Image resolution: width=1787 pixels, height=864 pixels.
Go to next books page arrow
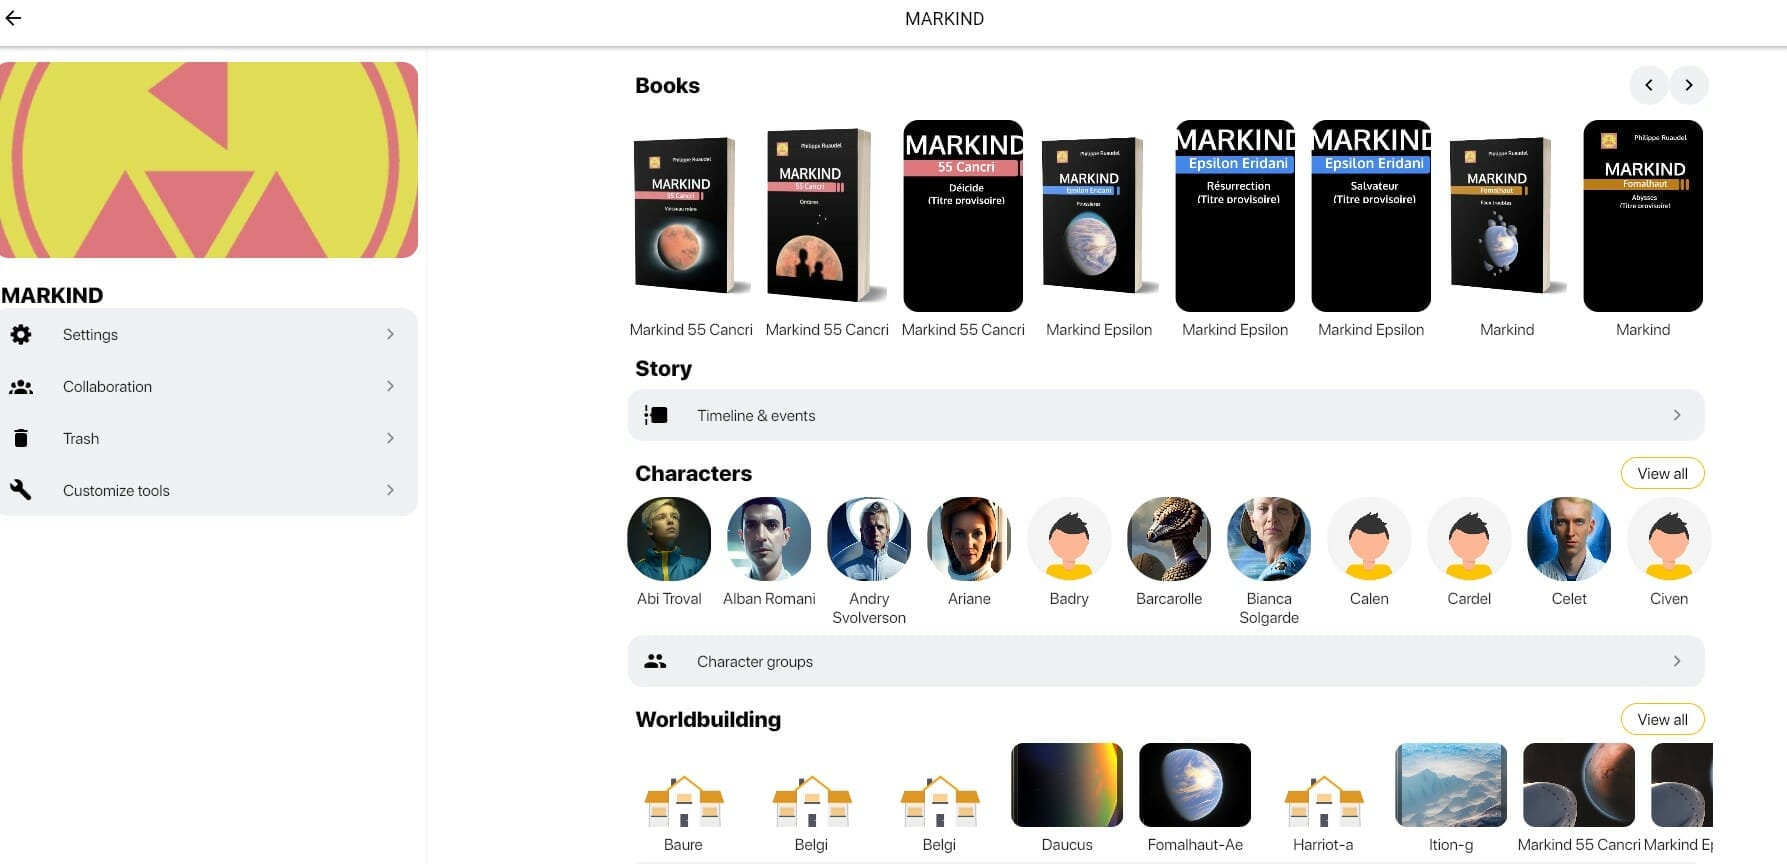(1689, 85)
